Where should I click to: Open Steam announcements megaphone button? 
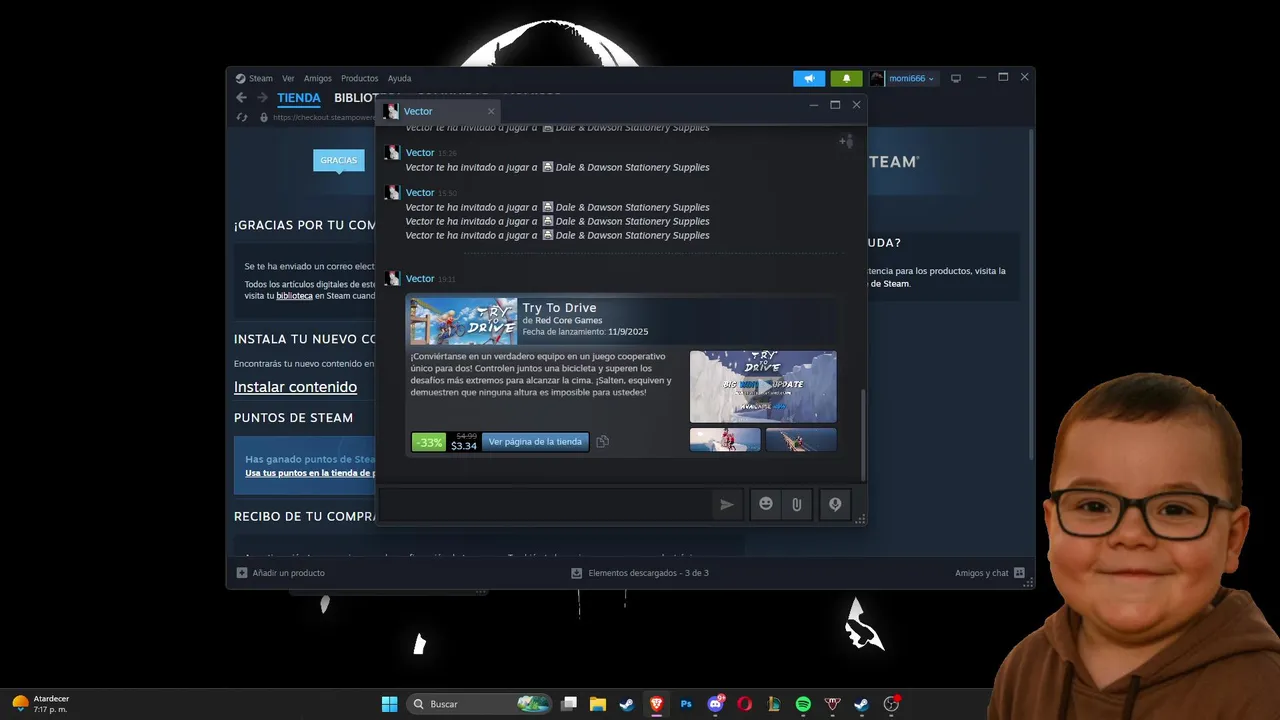click(809, 78)
